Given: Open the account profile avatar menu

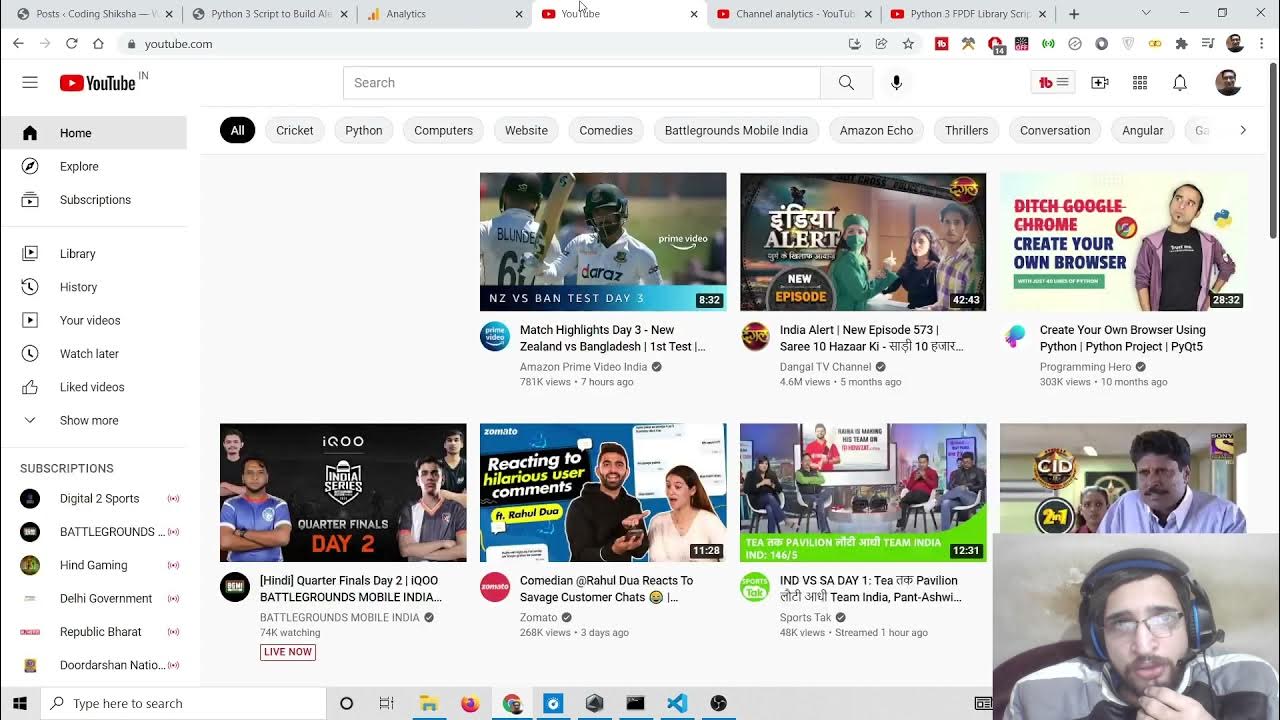Looking at the screenshot, I should [x=1228, y=83].
